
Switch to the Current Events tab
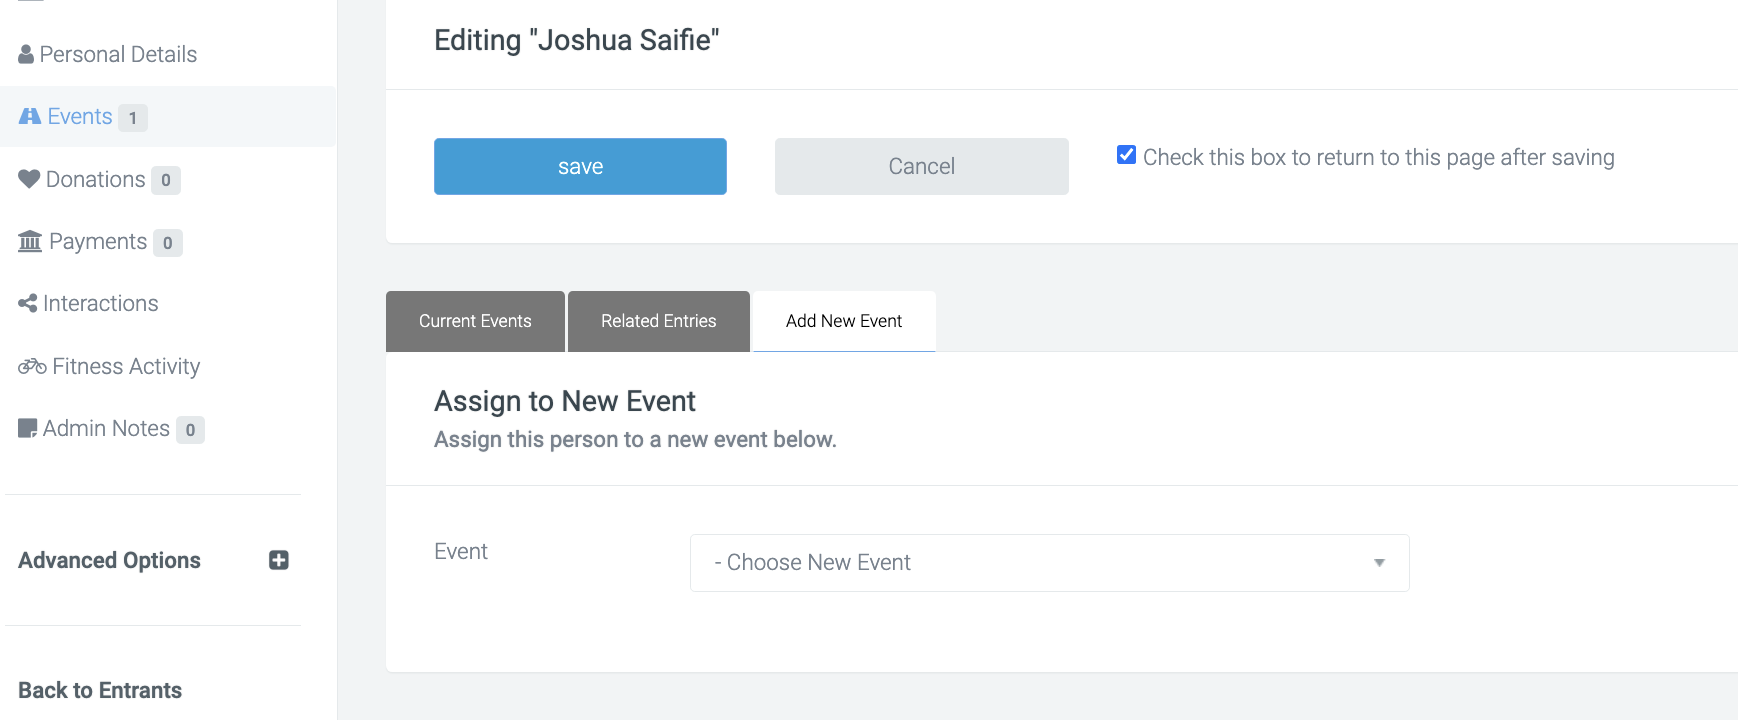(x=475, y=321)
